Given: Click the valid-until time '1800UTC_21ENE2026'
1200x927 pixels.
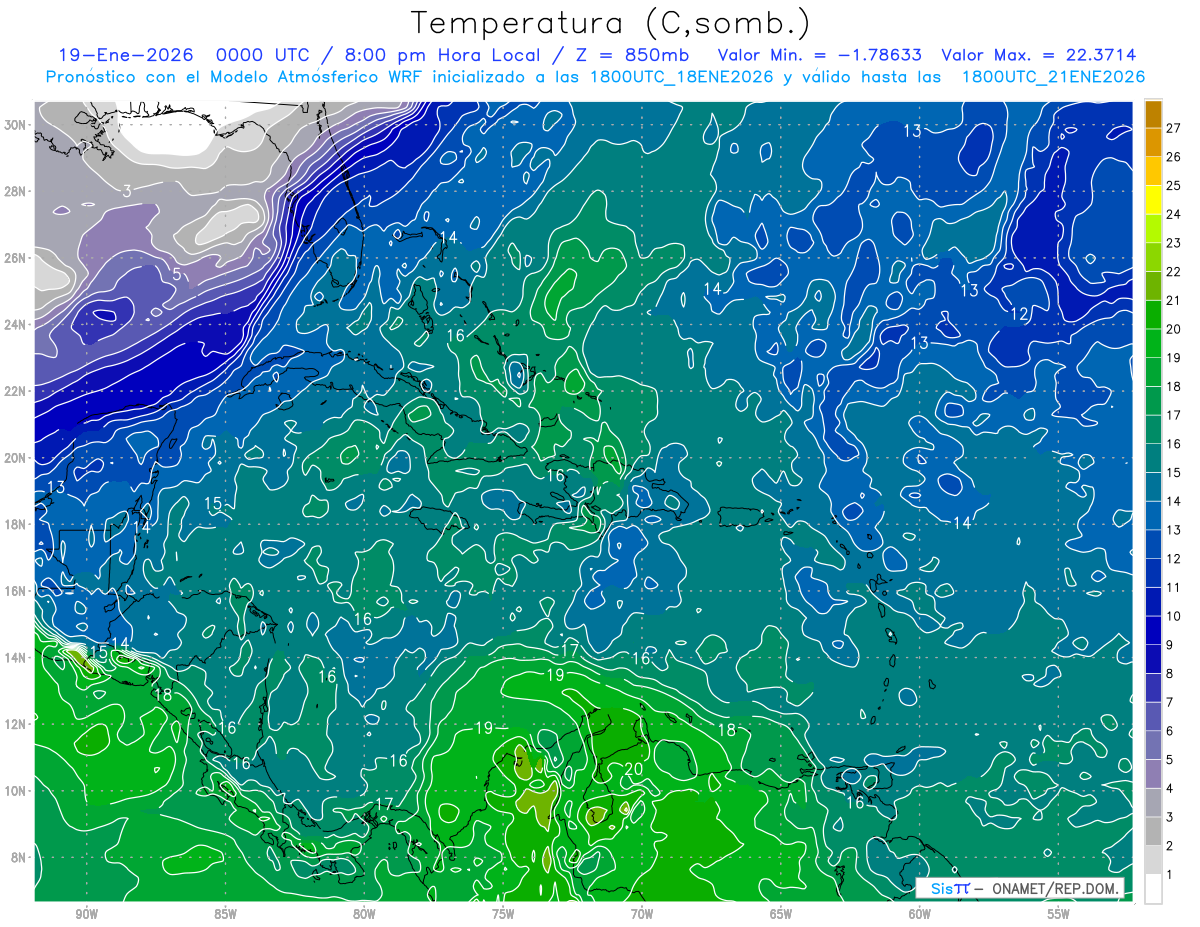Looking at the screenshot, I should click(x=1052, y=77).
